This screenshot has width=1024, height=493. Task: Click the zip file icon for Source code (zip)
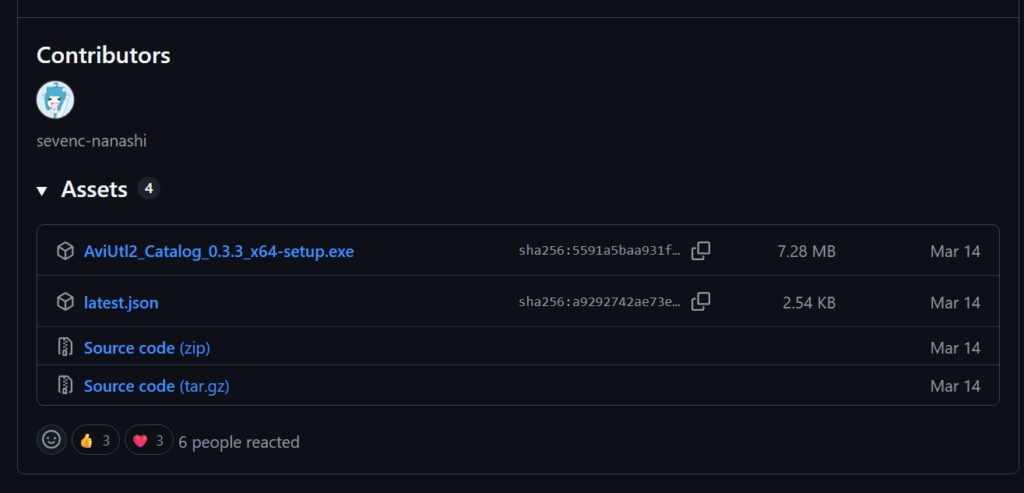click(x=65, y=347)
